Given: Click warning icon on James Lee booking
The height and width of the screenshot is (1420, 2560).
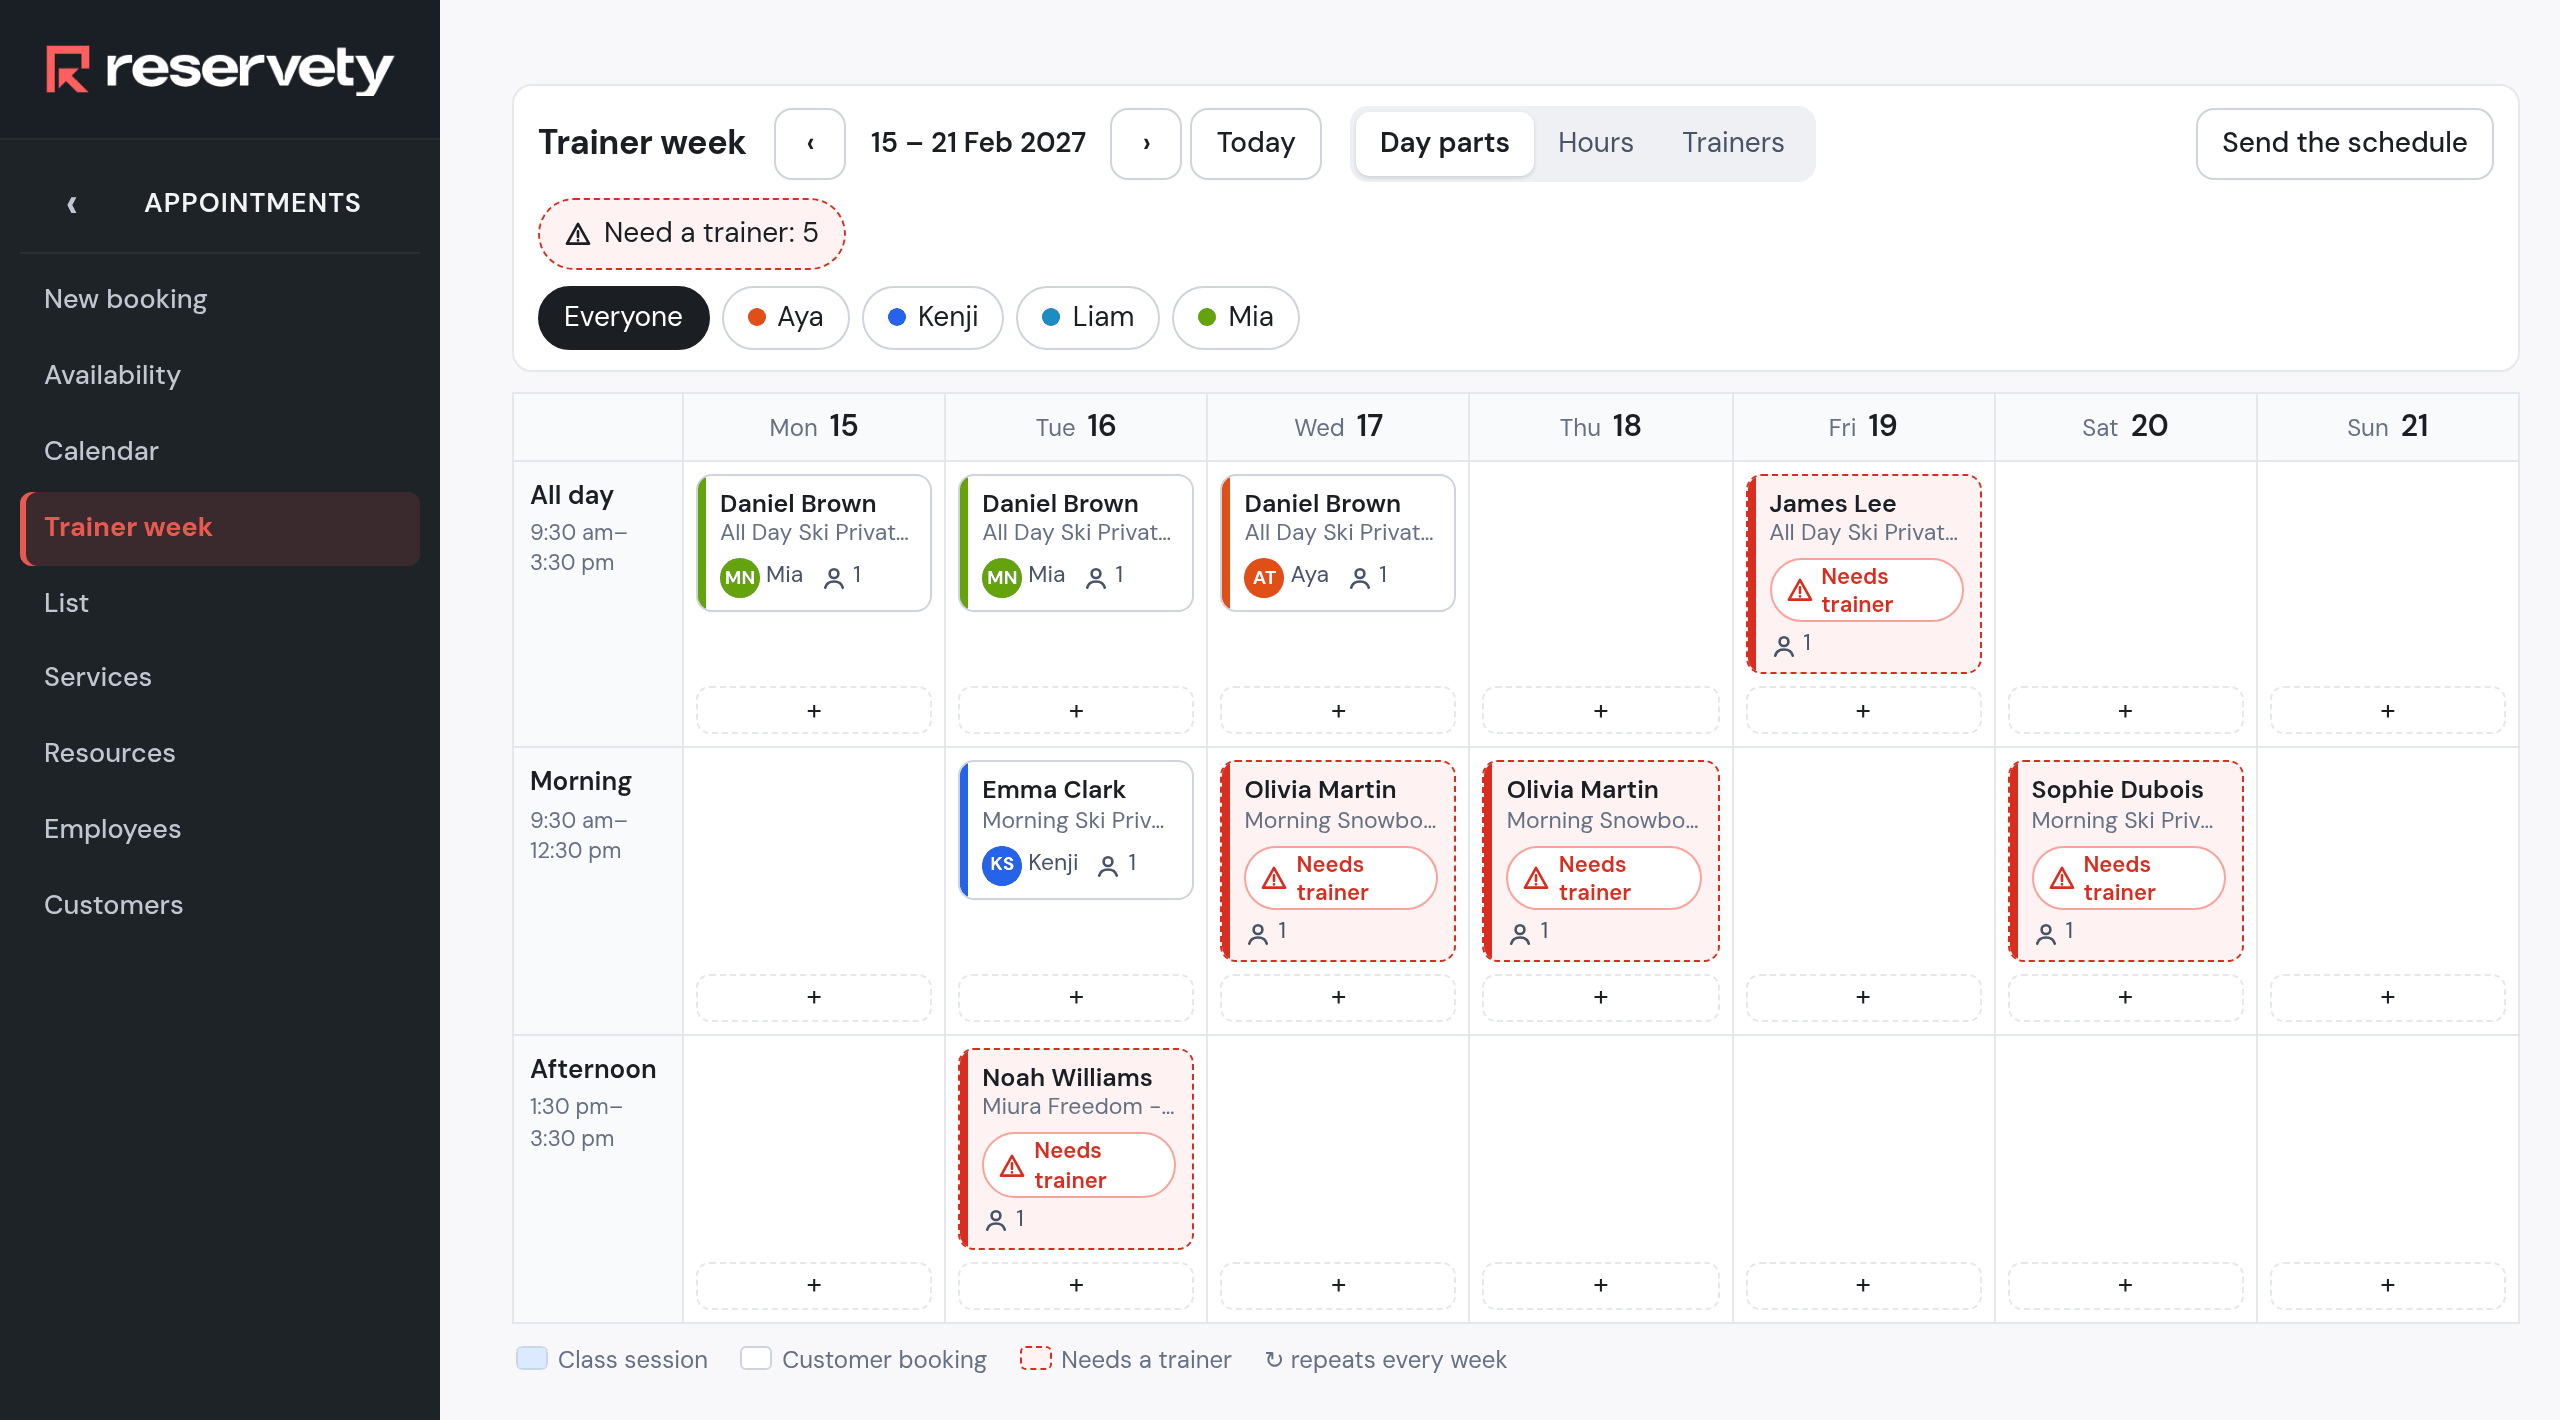Looking at the screenshot, I should tap(1800, 590).
